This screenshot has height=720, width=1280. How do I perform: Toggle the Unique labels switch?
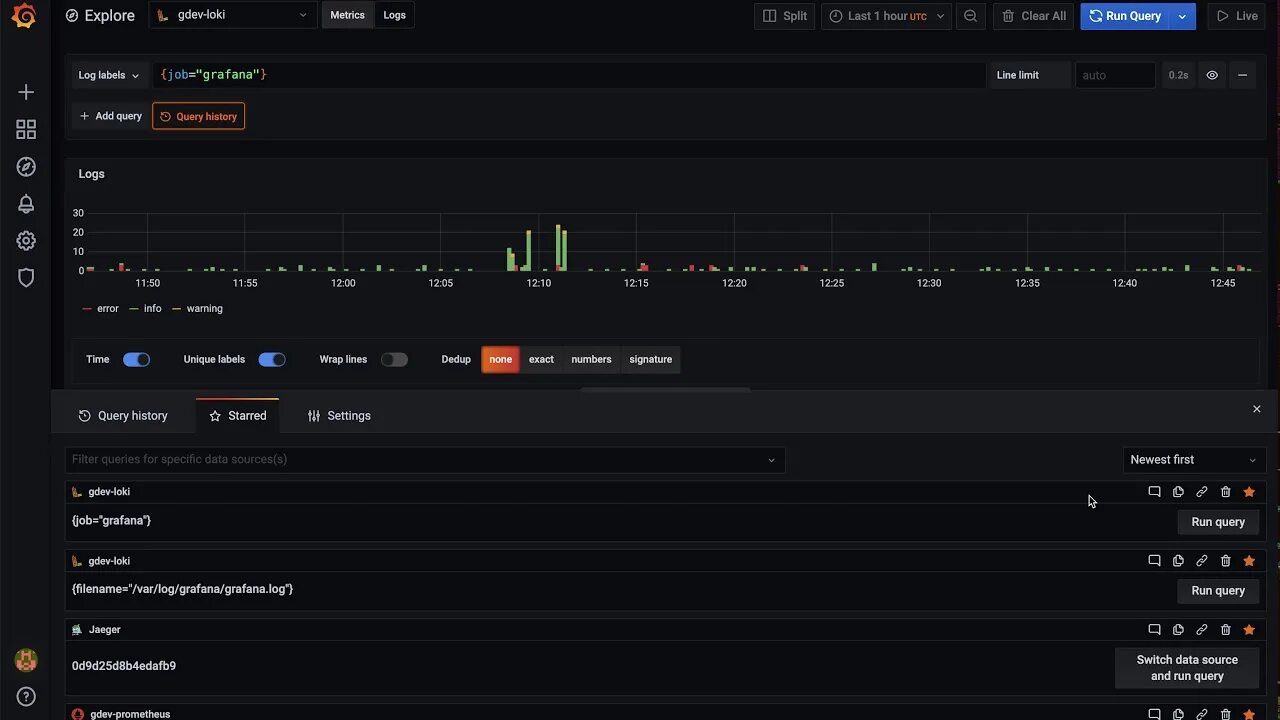click(272, 359)
